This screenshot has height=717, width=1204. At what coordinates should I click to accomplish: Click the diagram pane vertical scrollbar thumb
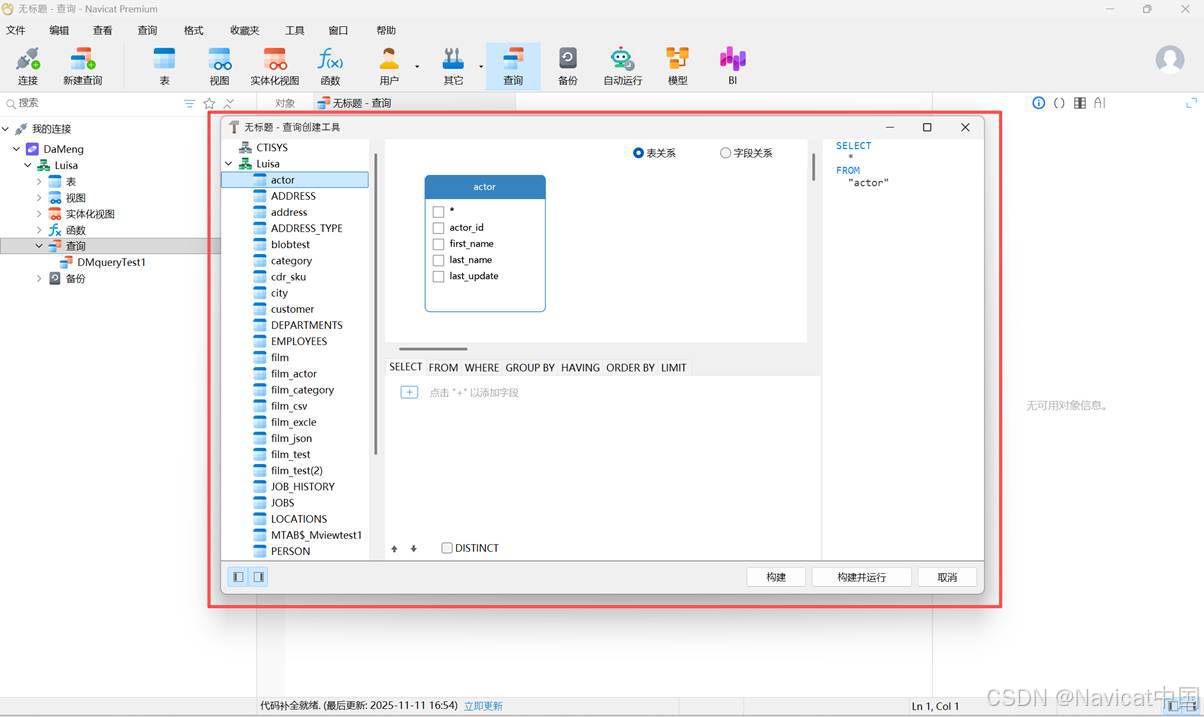click(x=813, y=167)
